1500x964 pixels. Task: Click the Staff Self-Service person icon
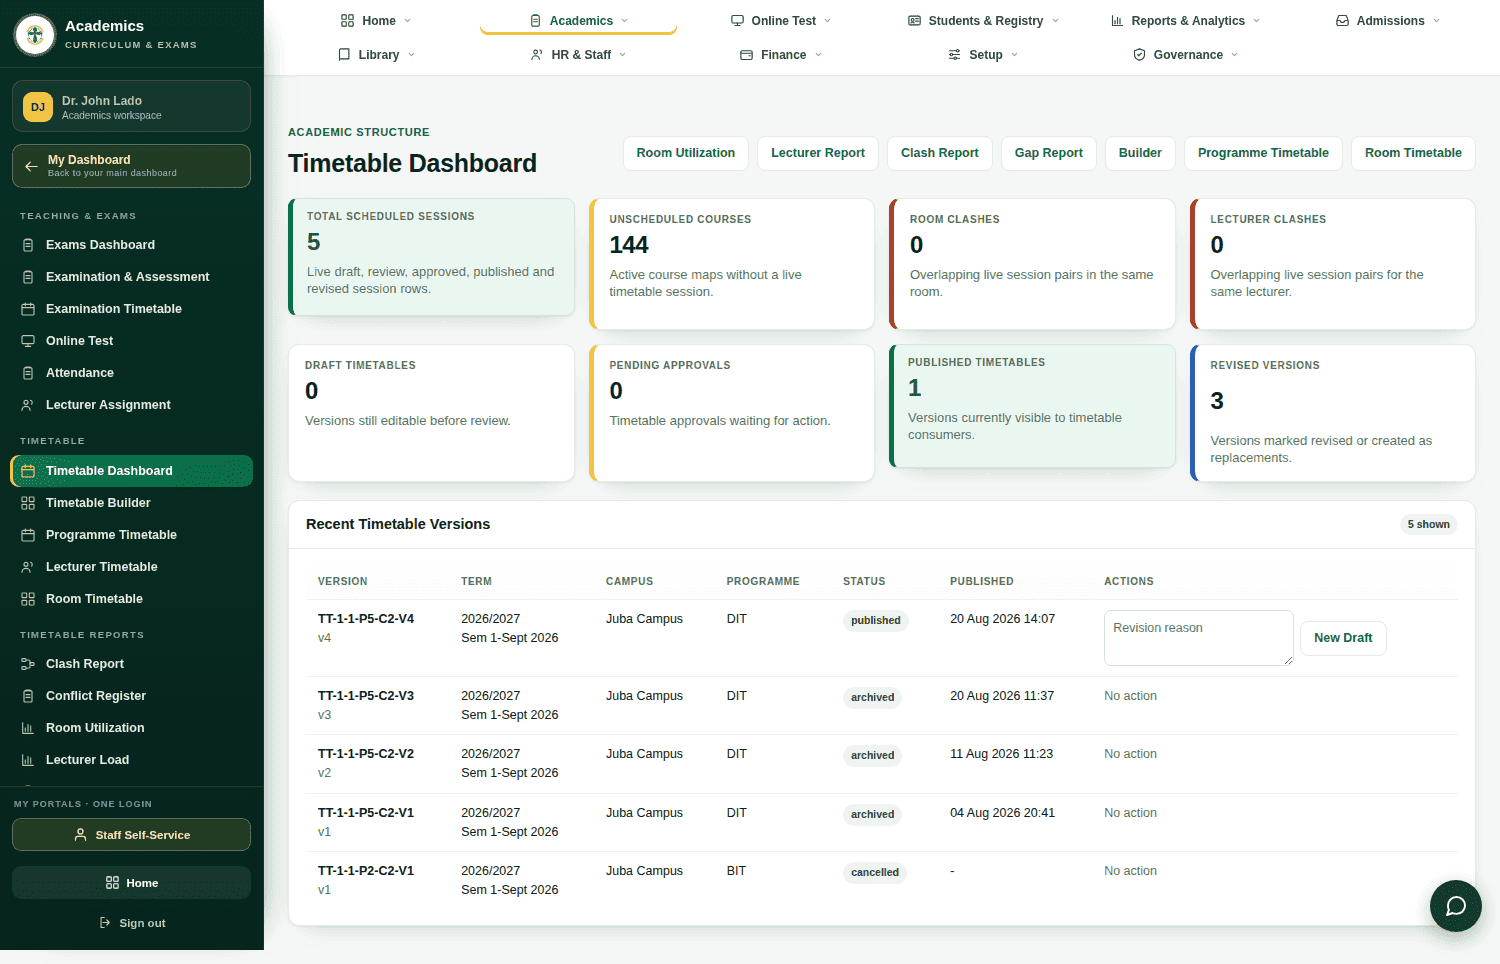80,835
